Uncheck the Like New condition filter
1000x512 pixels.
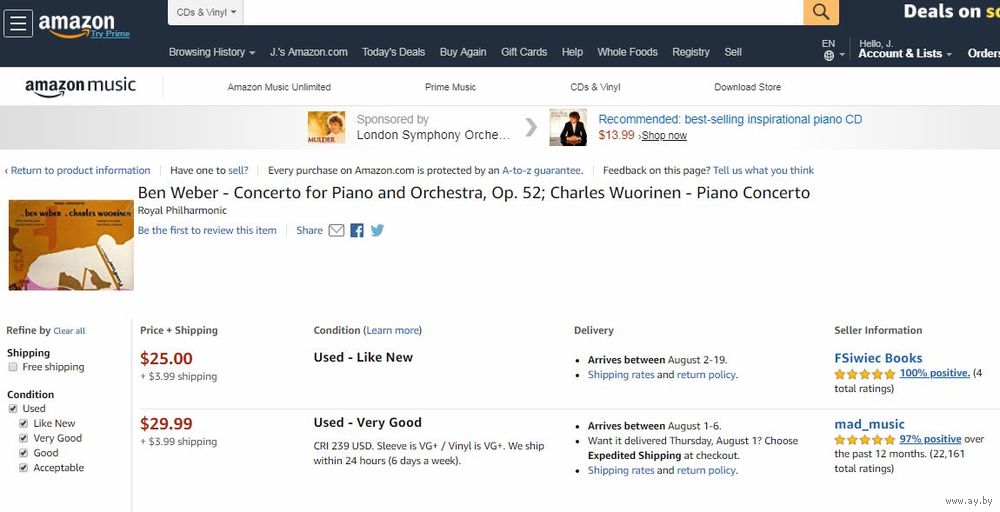tap(24, 423)
